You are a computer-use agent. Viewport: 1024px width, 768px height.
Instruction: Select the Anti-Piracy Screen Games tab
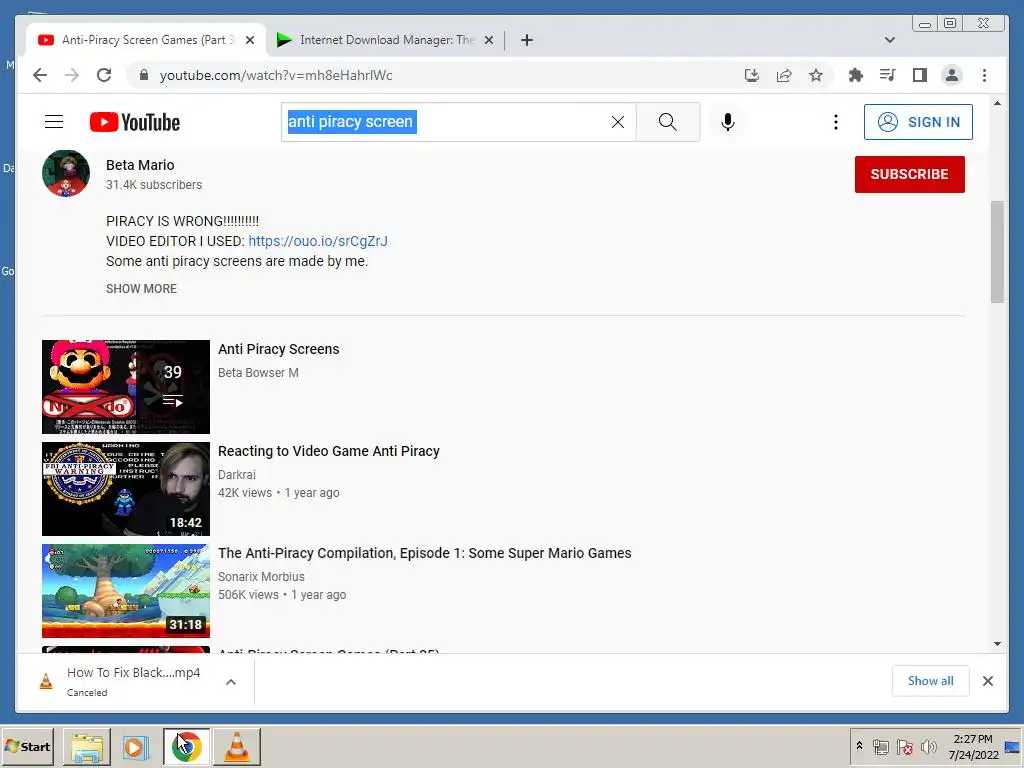146,40
